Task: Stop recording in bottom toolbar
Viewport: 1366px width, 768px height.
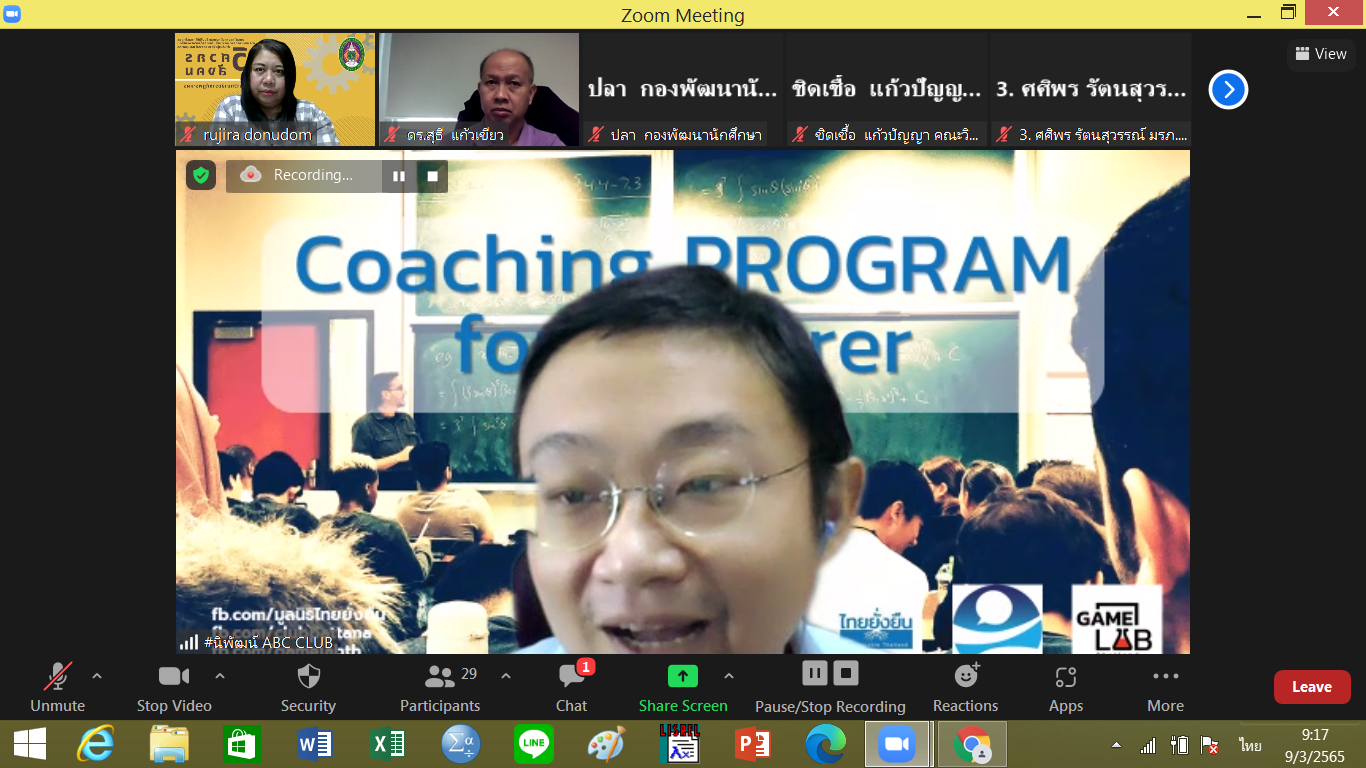Action: pyautogui.click(x=846, y=673)
